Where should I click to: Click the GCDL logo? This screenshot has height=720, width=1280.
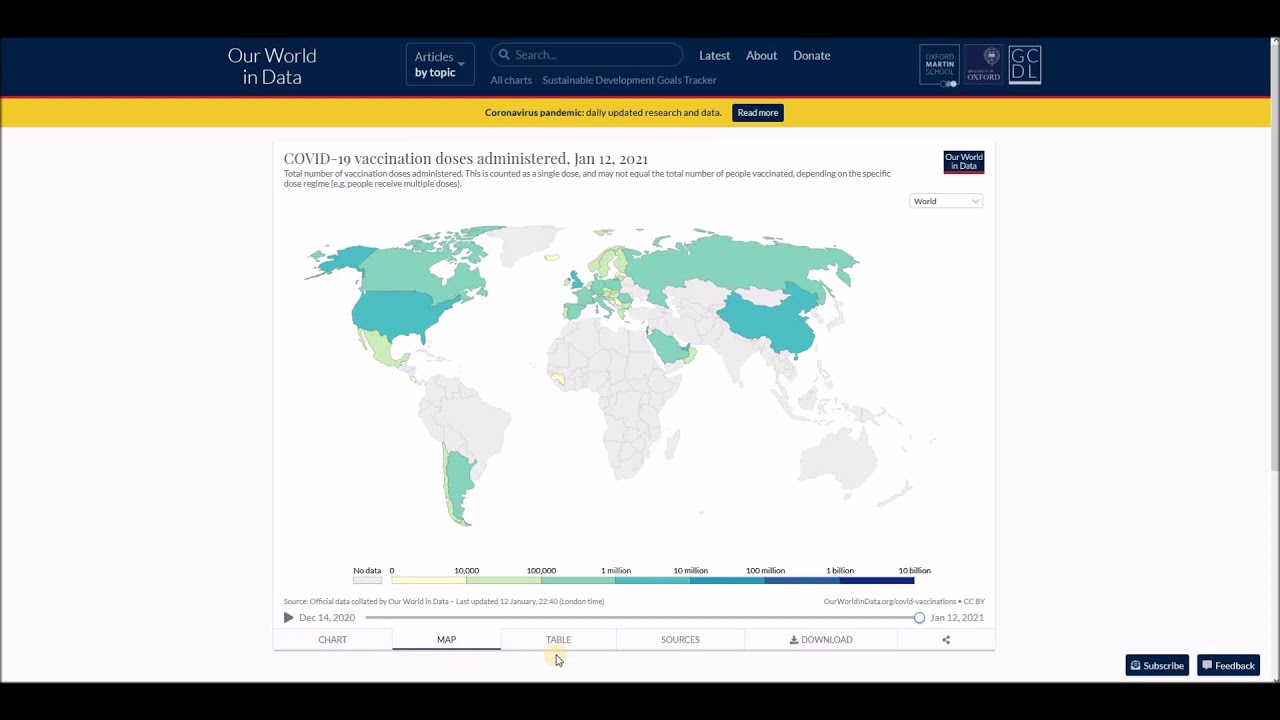(1025, 65)
